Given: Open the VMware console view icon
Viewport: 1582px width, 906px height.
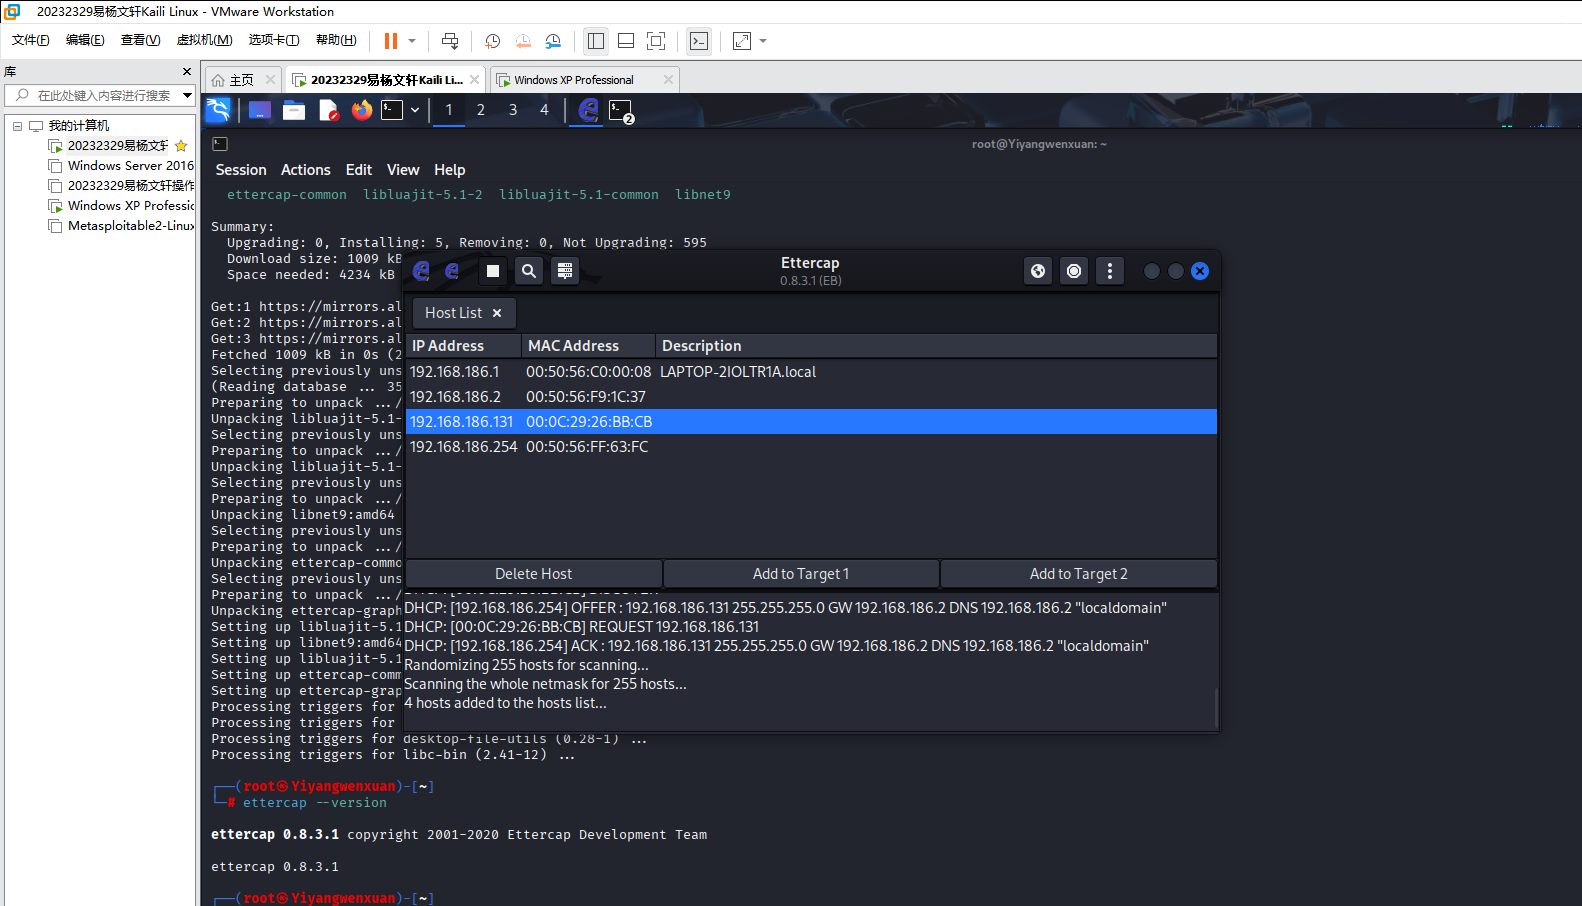Looking at the screenshot, I should point(699,41).
